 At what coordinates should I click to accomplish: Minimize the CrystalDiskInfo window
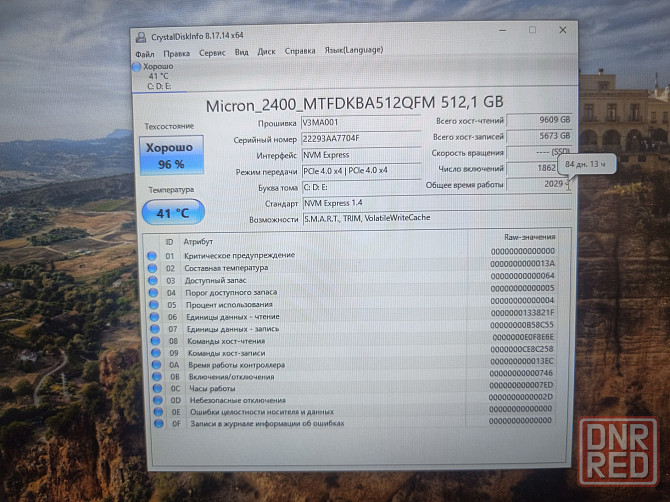tap(502, 30)
